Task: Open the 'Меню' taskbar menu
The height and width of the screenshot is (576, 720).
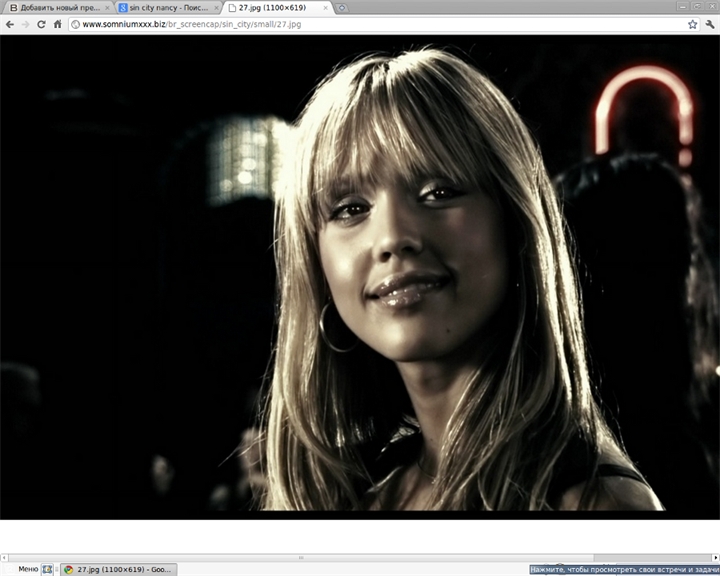Action: pyautogui.click(x=23, y=570)
